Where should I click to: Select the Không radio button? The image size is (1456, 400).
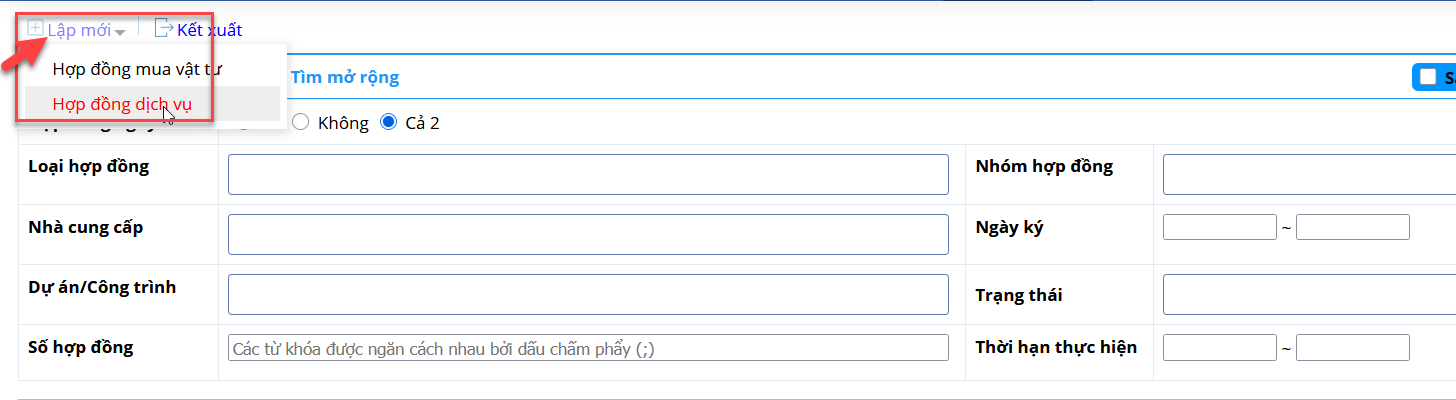point(299,123)
